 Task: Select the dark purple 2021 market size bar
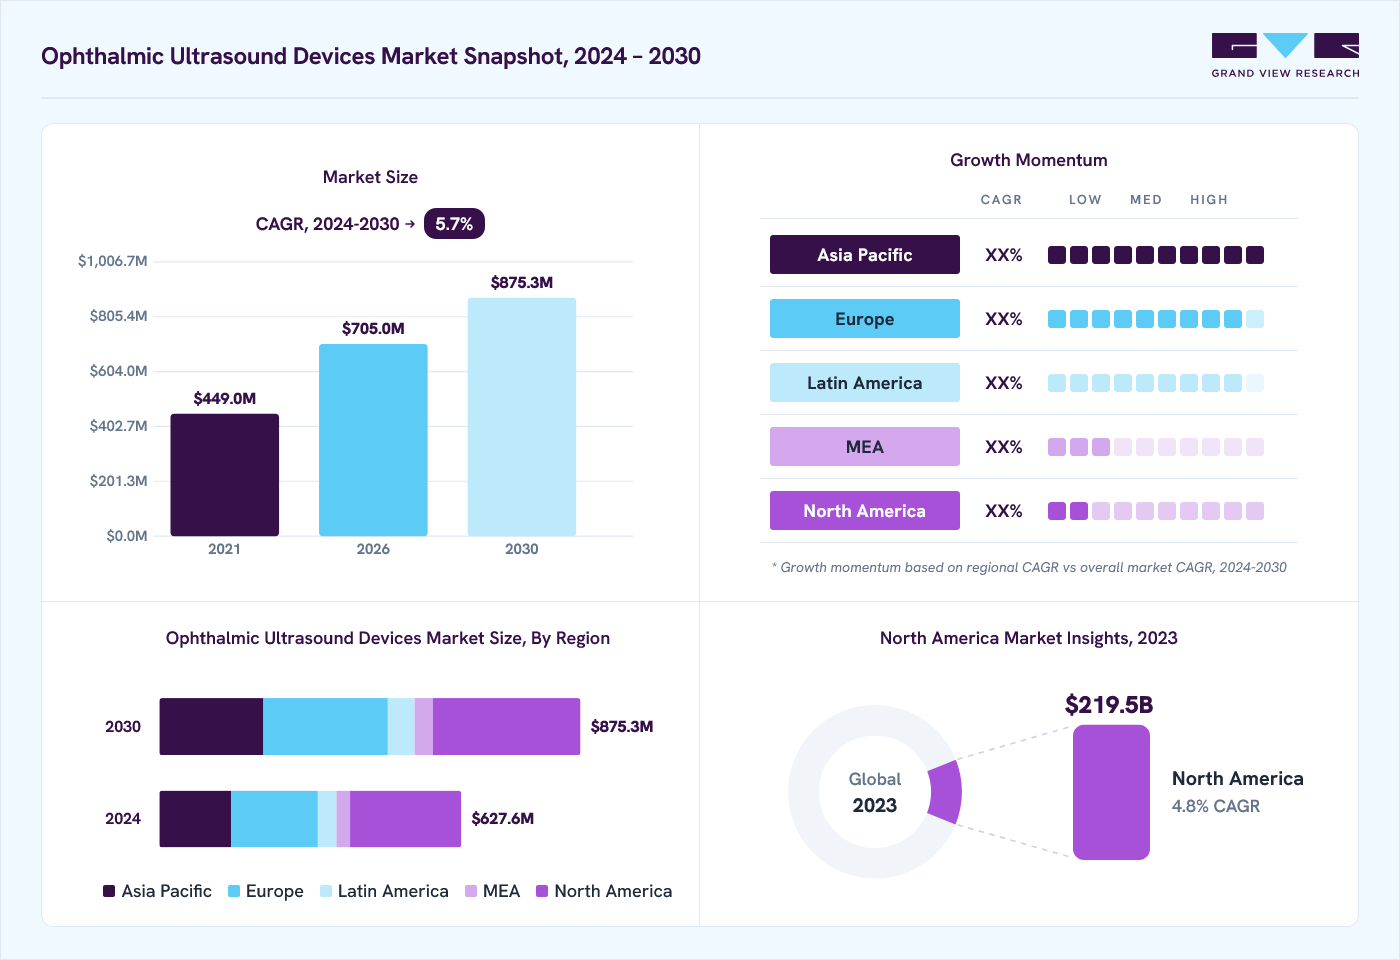coord(225,475)
